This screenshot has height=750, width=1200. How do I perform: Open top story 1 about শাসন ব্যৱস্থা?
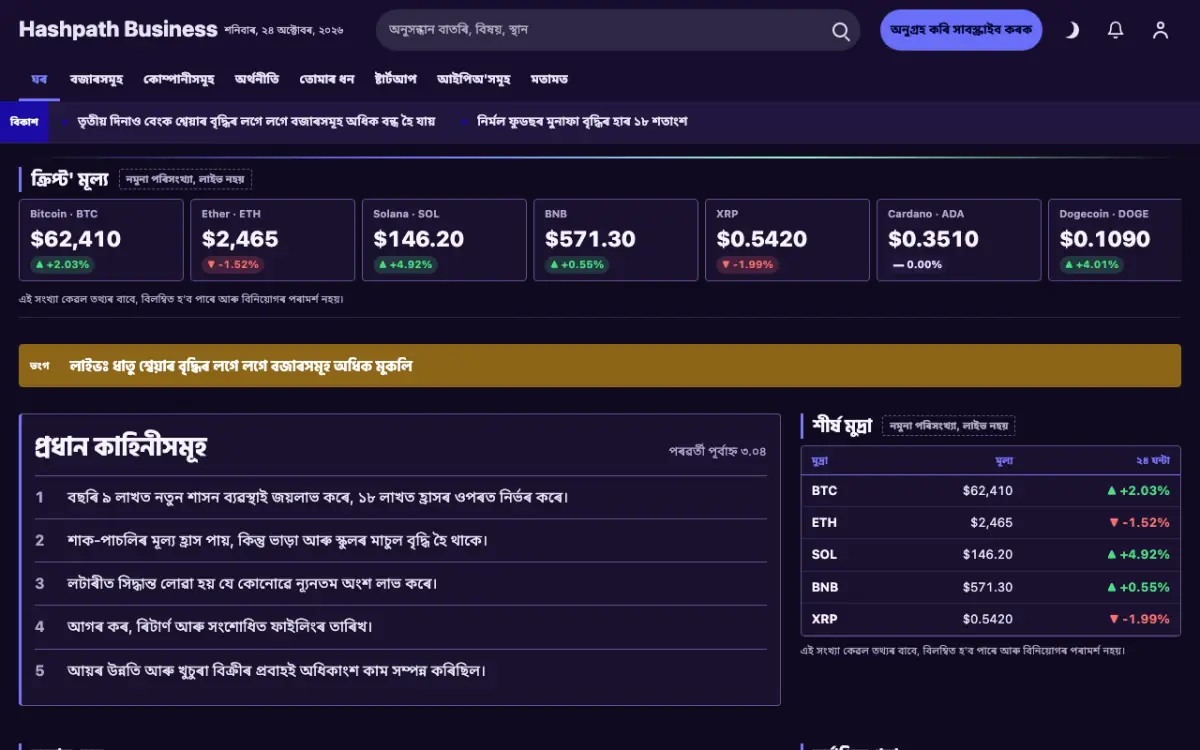point(401,497)
